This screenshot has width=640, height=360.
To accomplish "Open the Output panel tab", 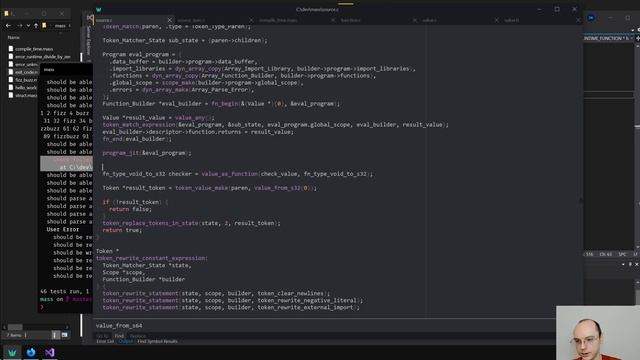I will (126, 341).
